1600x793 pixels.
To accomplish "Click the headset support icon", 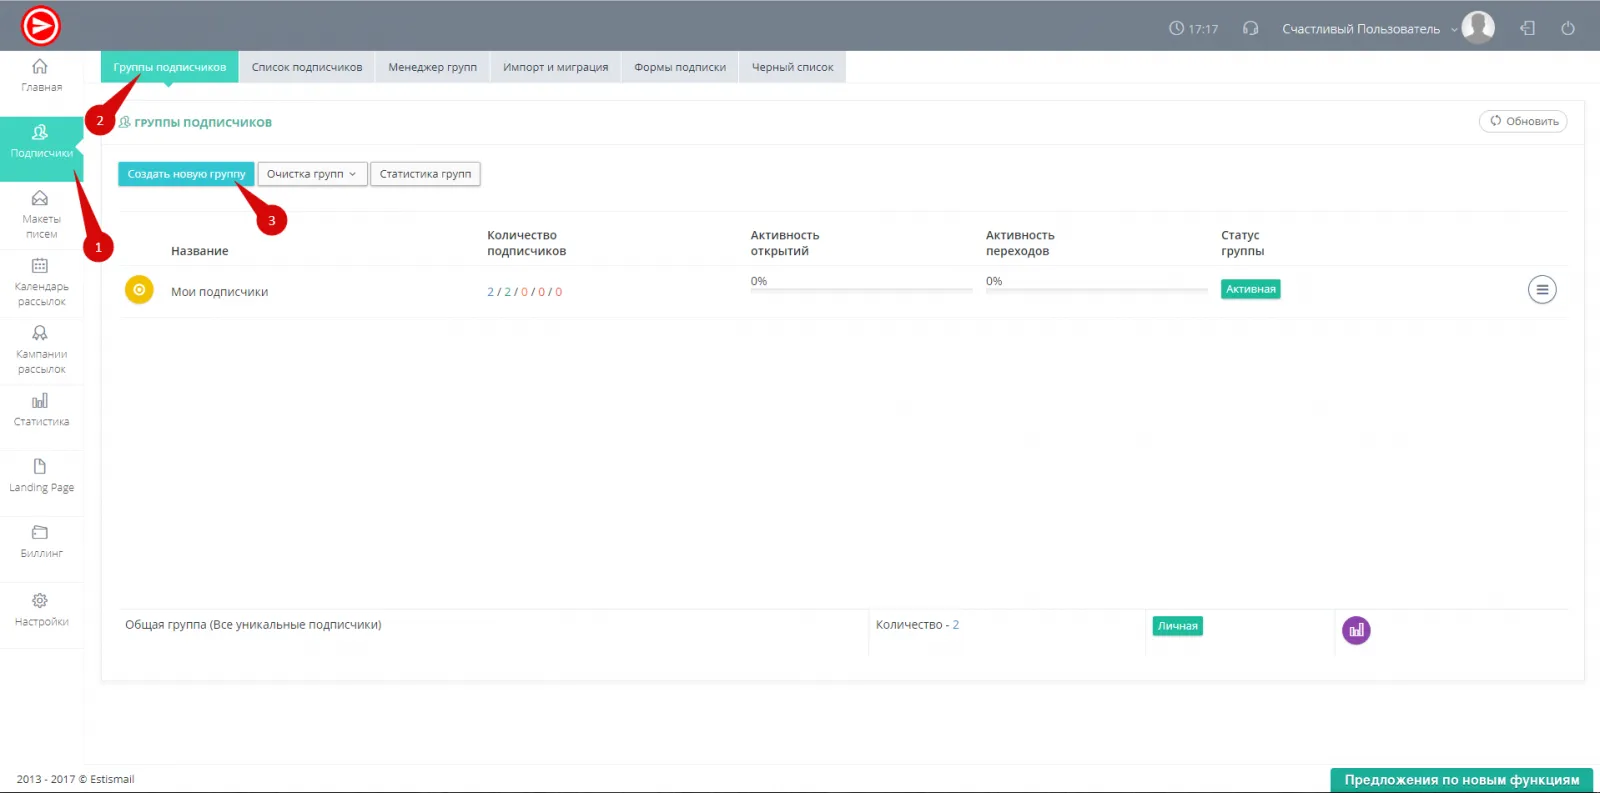I will (x=1250, y=28).
